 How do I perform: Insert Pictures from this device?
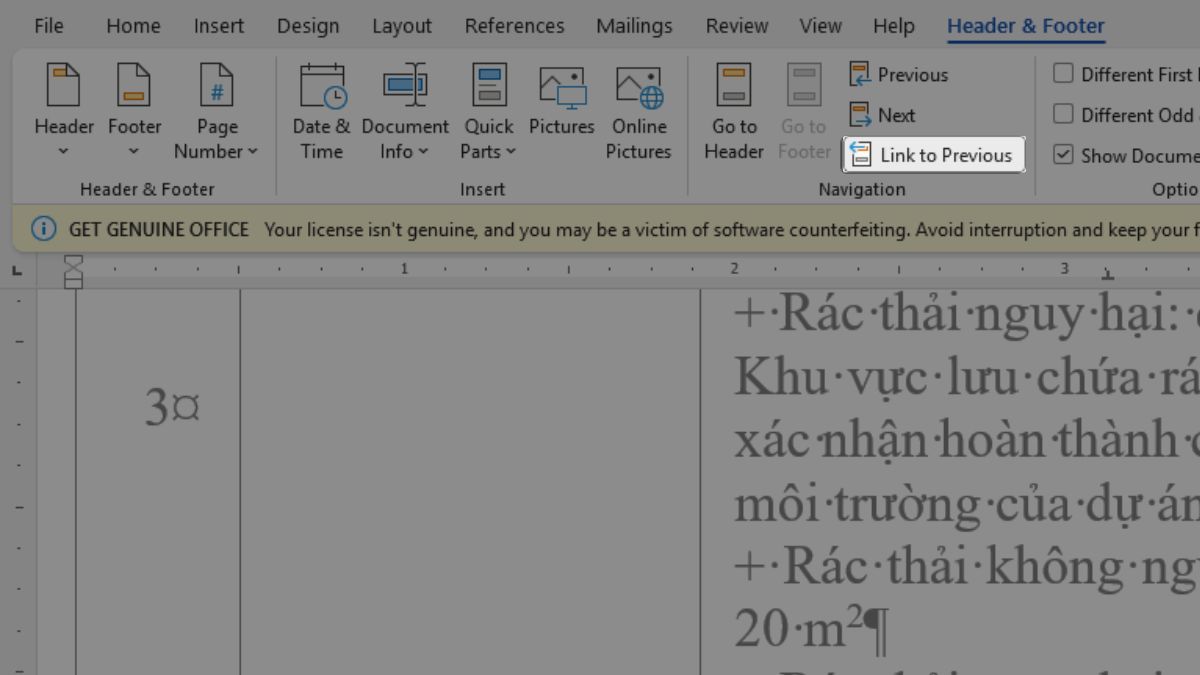[x=562, y=102]
